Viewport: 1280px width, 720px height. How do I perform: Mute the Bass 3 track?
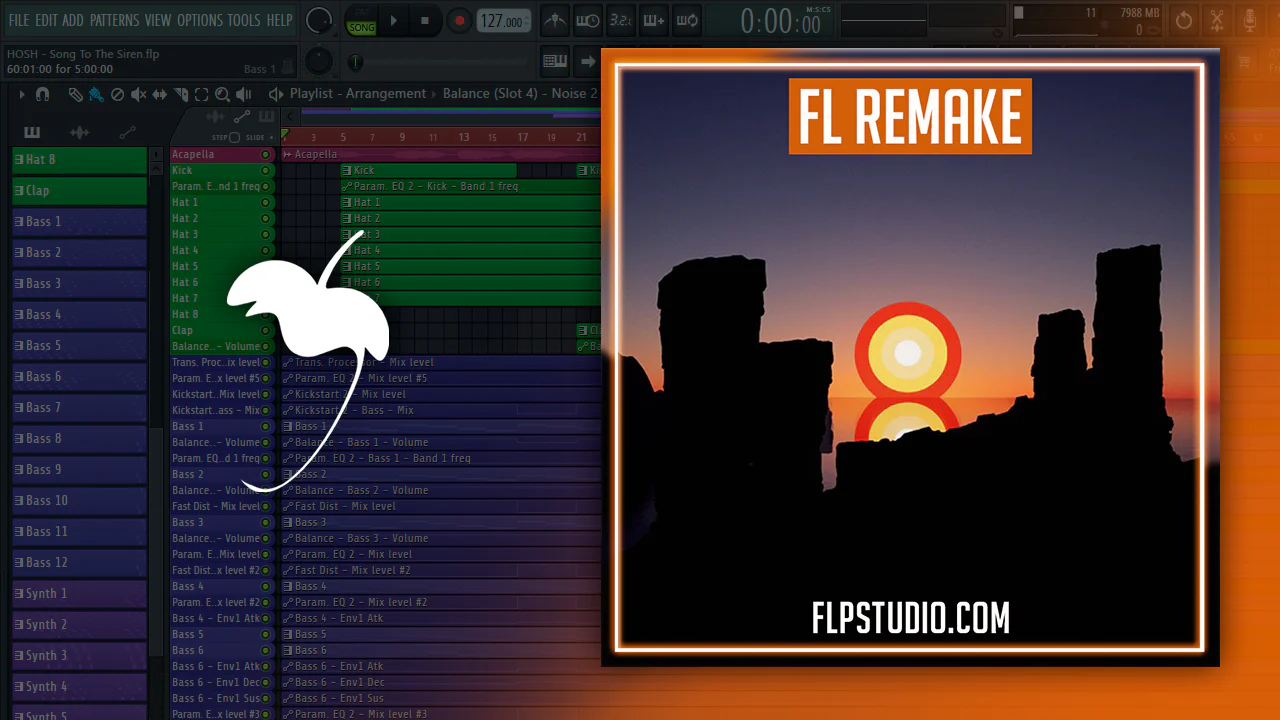tap(265, 523)
